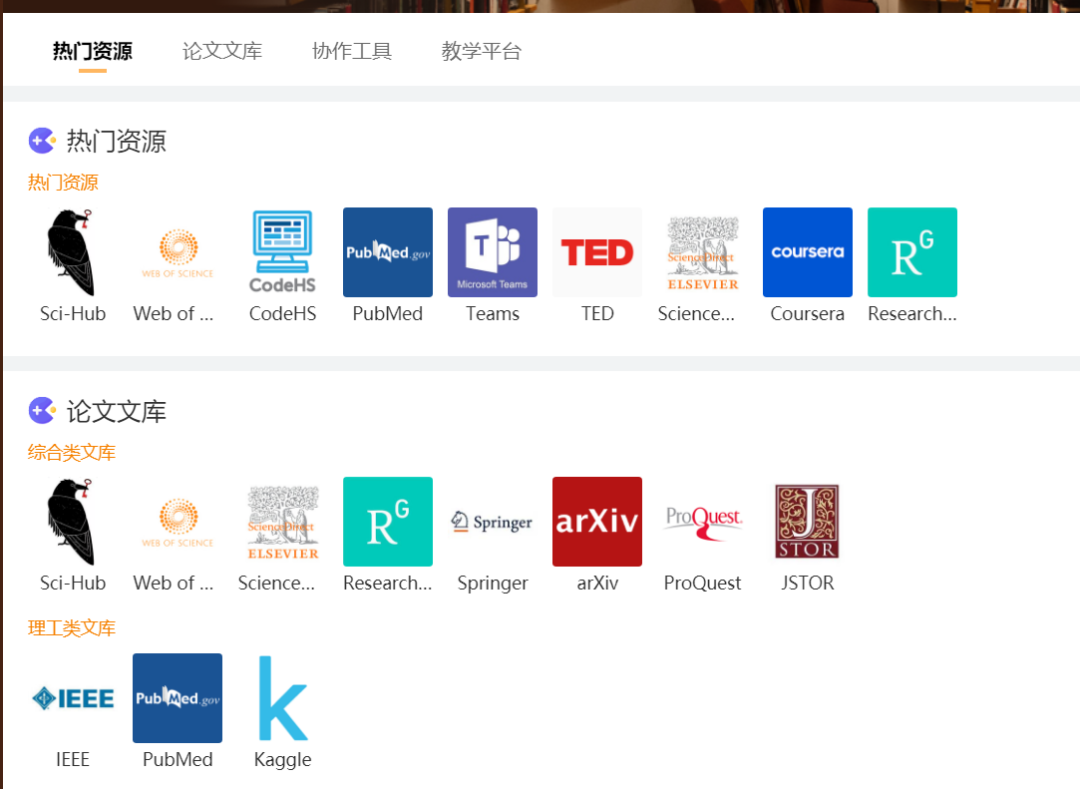Launch the Microsoft Teams icon
Viewport: 1080px width, 789px height.
pos(492,253)
